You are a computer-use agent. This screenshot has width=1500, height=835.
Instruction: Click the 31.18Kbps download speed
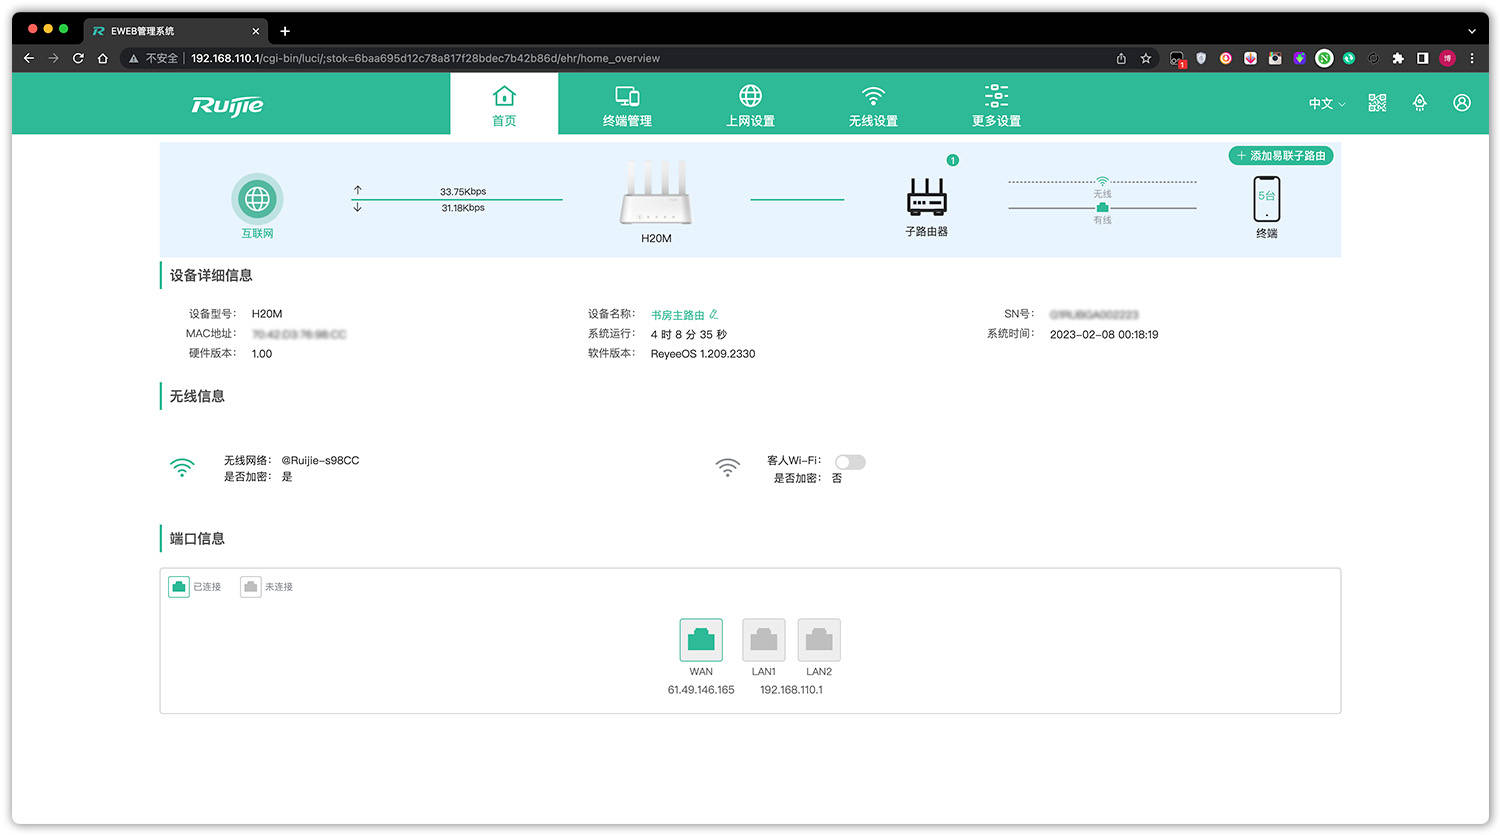click(x=463, y=208)
